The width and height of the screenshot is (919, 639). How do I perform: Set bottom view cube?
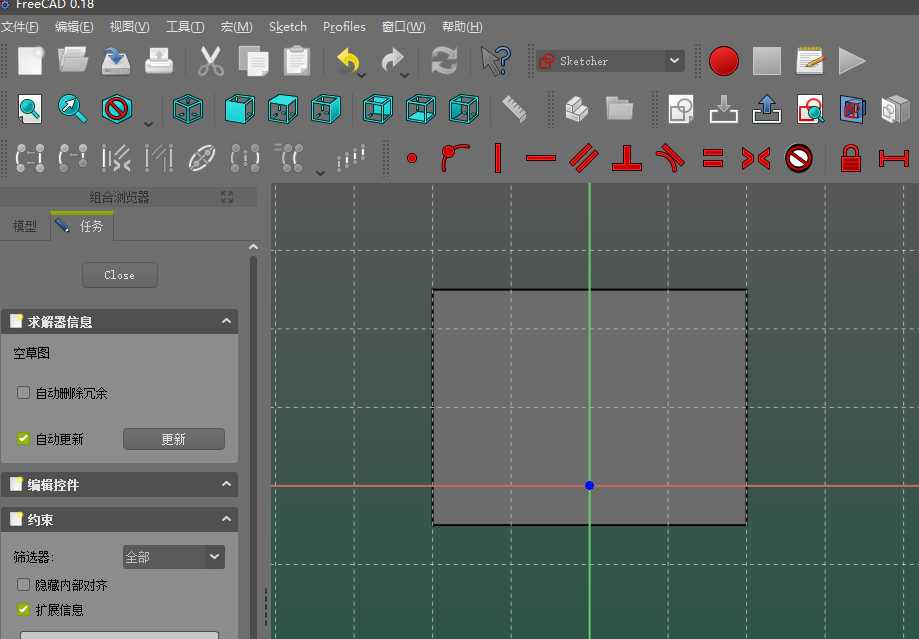[420, 109]
